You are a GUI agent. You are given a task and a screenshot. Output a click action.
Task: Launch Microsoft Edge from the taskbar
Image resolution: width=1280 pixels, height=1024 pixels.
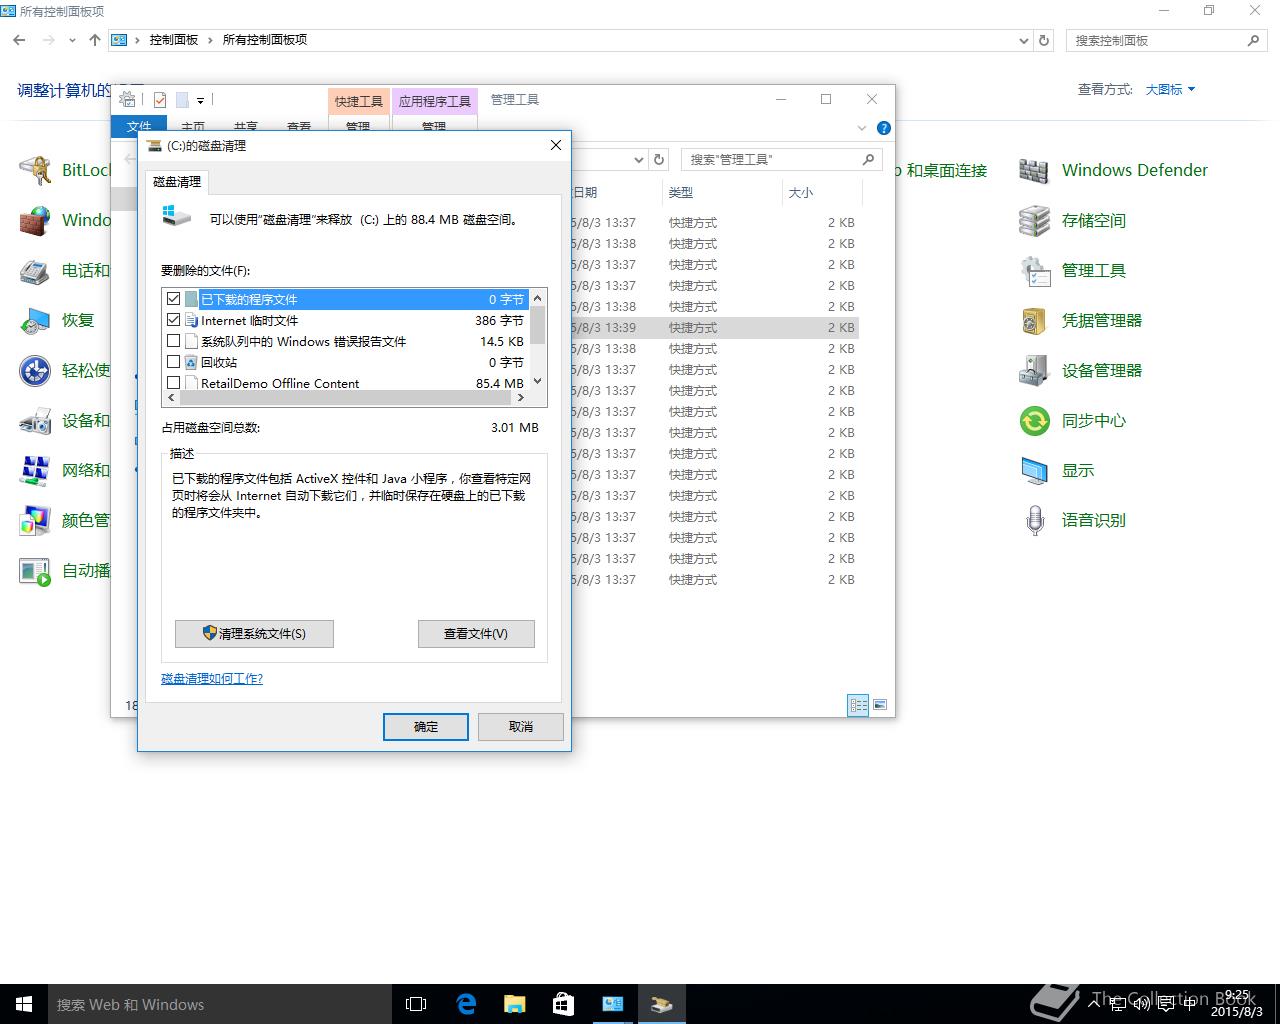[466, 1004]
